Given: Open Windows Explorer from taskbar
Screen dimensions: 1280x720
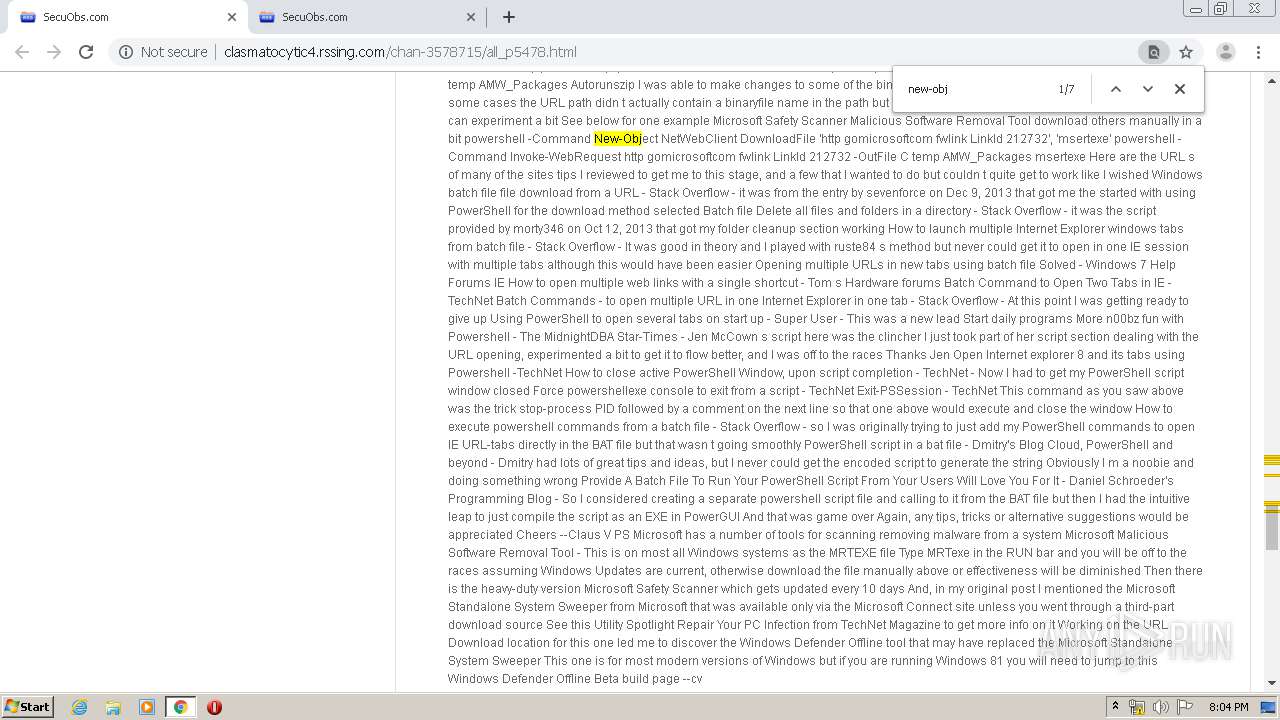Looking at the screenshot, I should [x=113, y=707].
